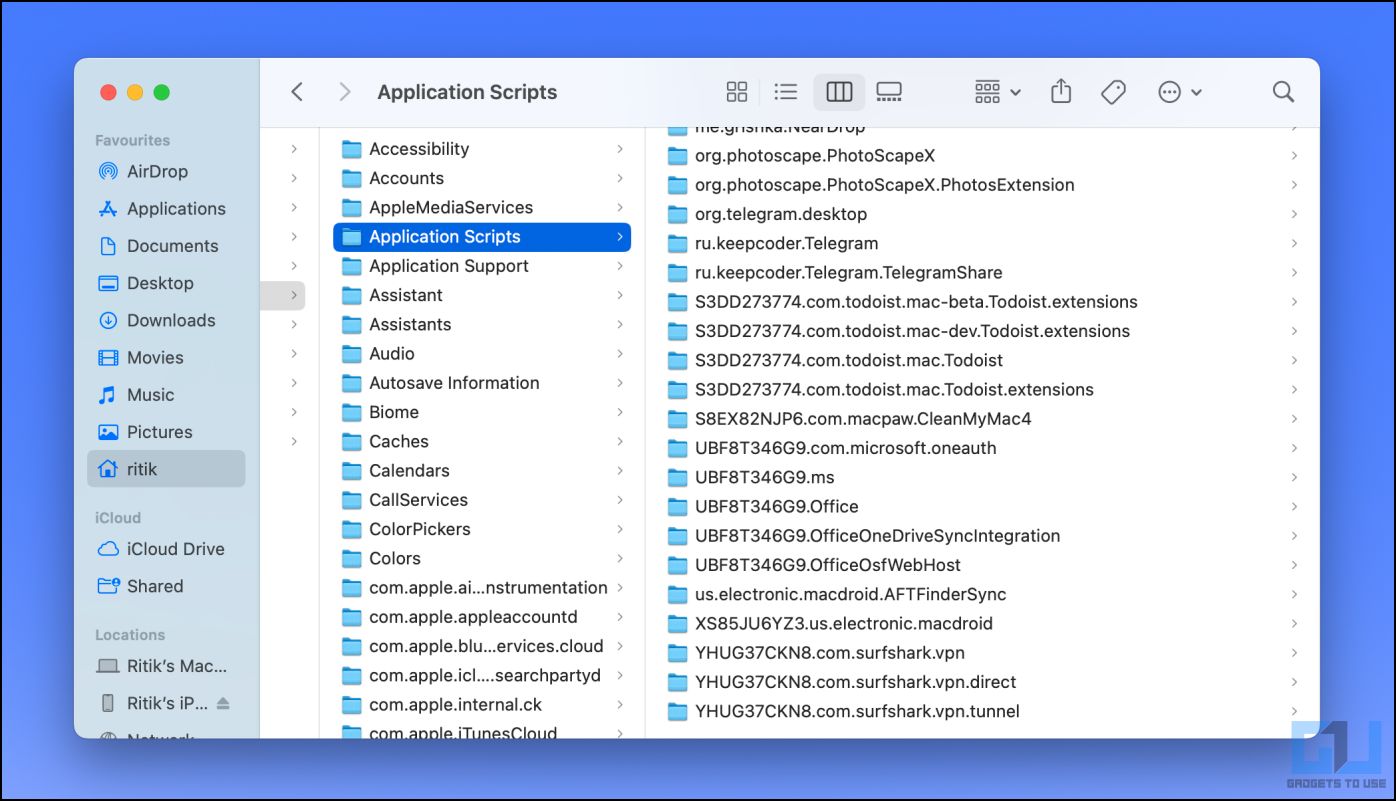Select the com.apple.internal.ck folder

pos(483,705)
